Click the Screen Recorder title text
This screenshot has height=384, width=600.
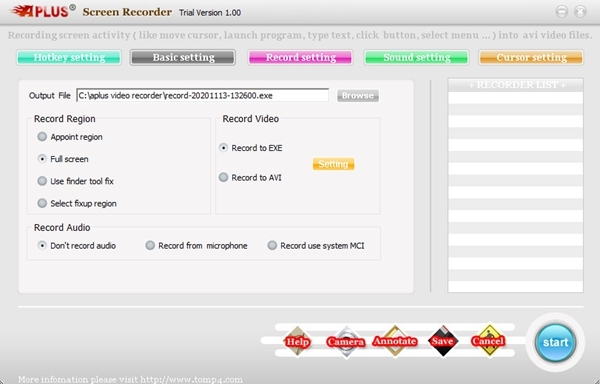127,12
